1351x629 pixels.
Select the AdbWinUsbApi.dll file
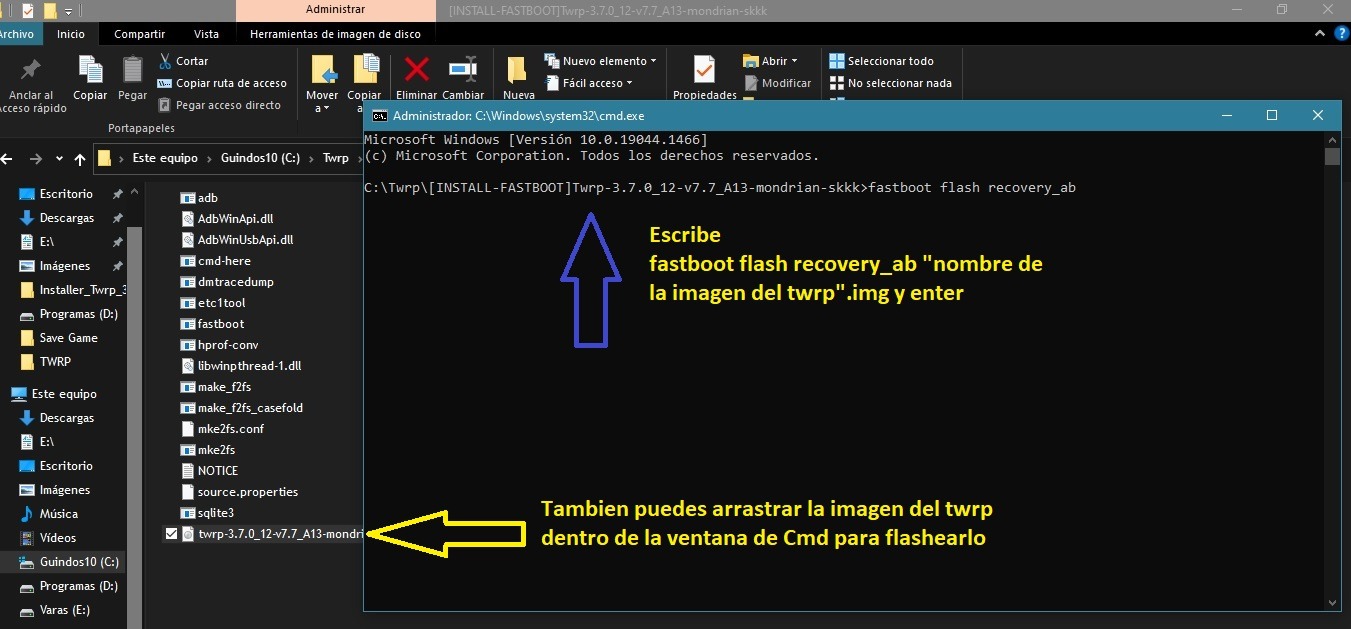(238, 240)
